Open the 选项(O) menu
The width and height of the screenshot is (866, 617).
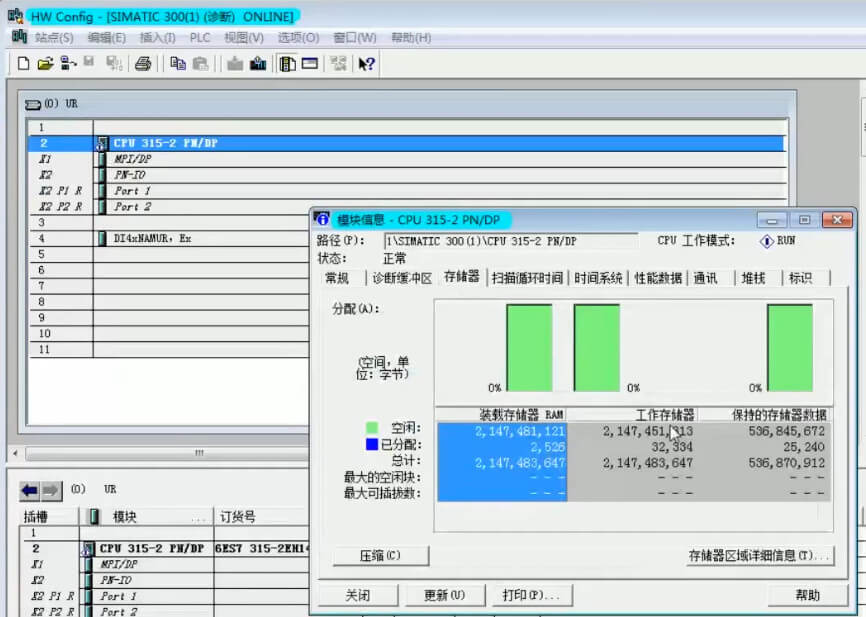[298, 38]
